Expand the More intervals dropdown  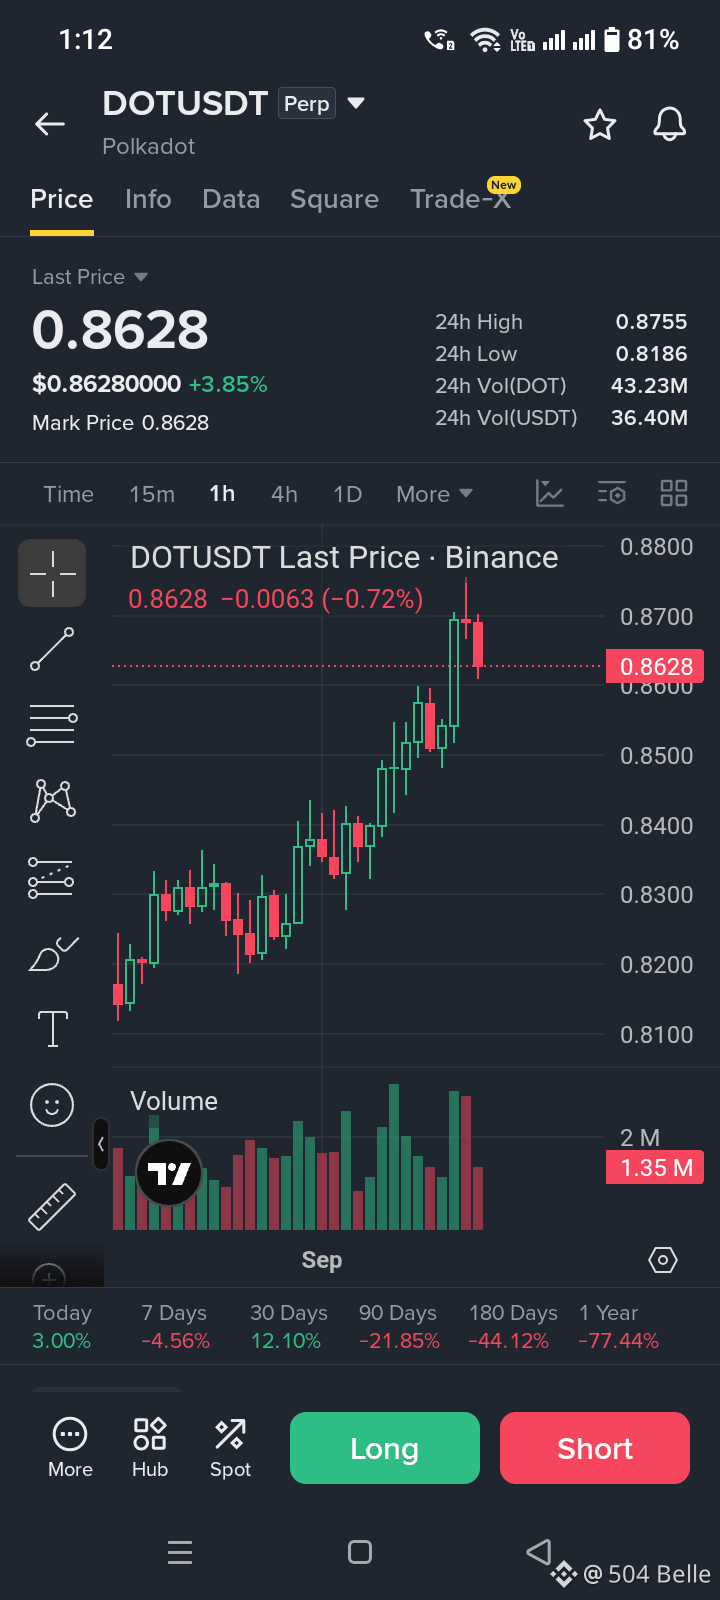[x=434, y=494]
